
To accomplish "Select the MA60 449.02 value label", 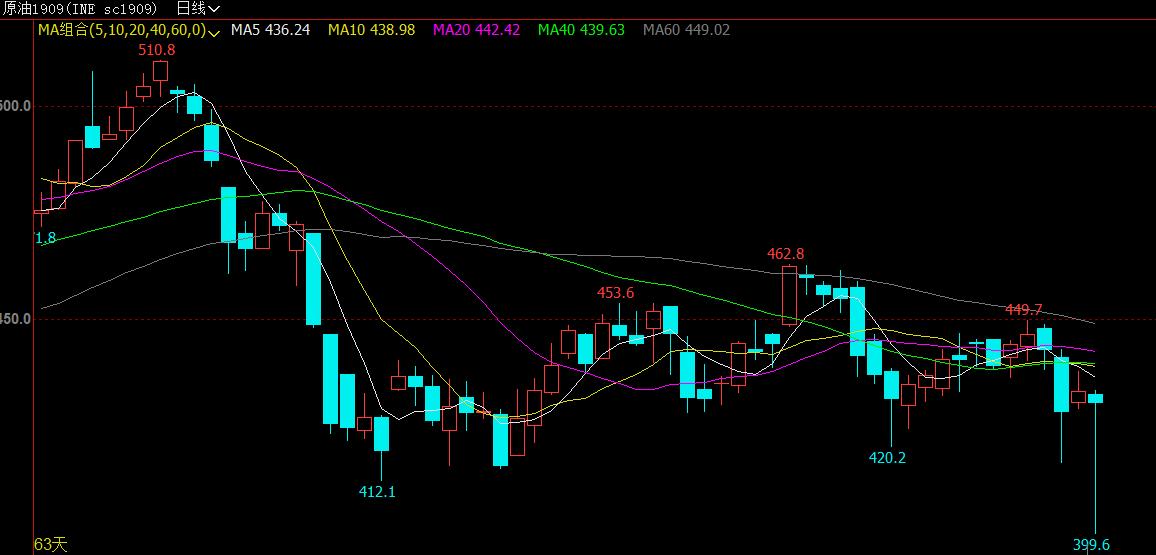I will click(686, 30).
